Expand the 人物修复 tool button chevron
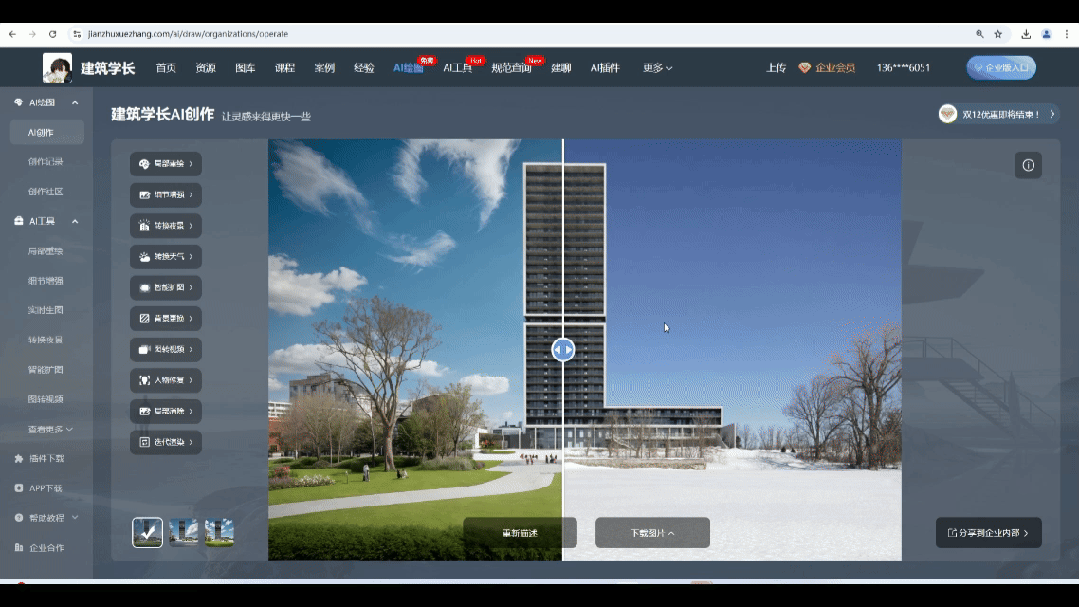Screen dimensions: 1079x607 [191, 381]
